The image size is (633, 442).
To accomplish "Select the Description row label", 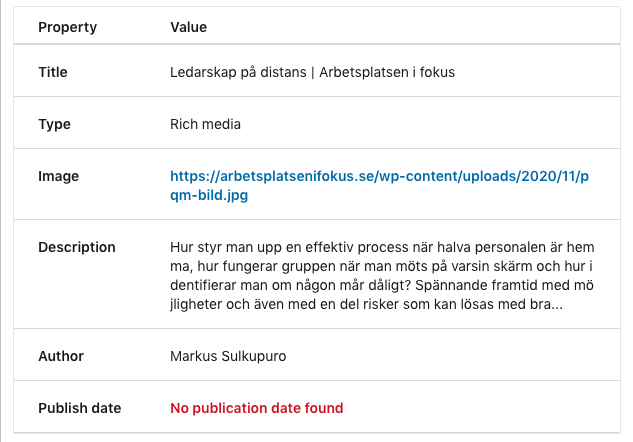I will point(77,247).
